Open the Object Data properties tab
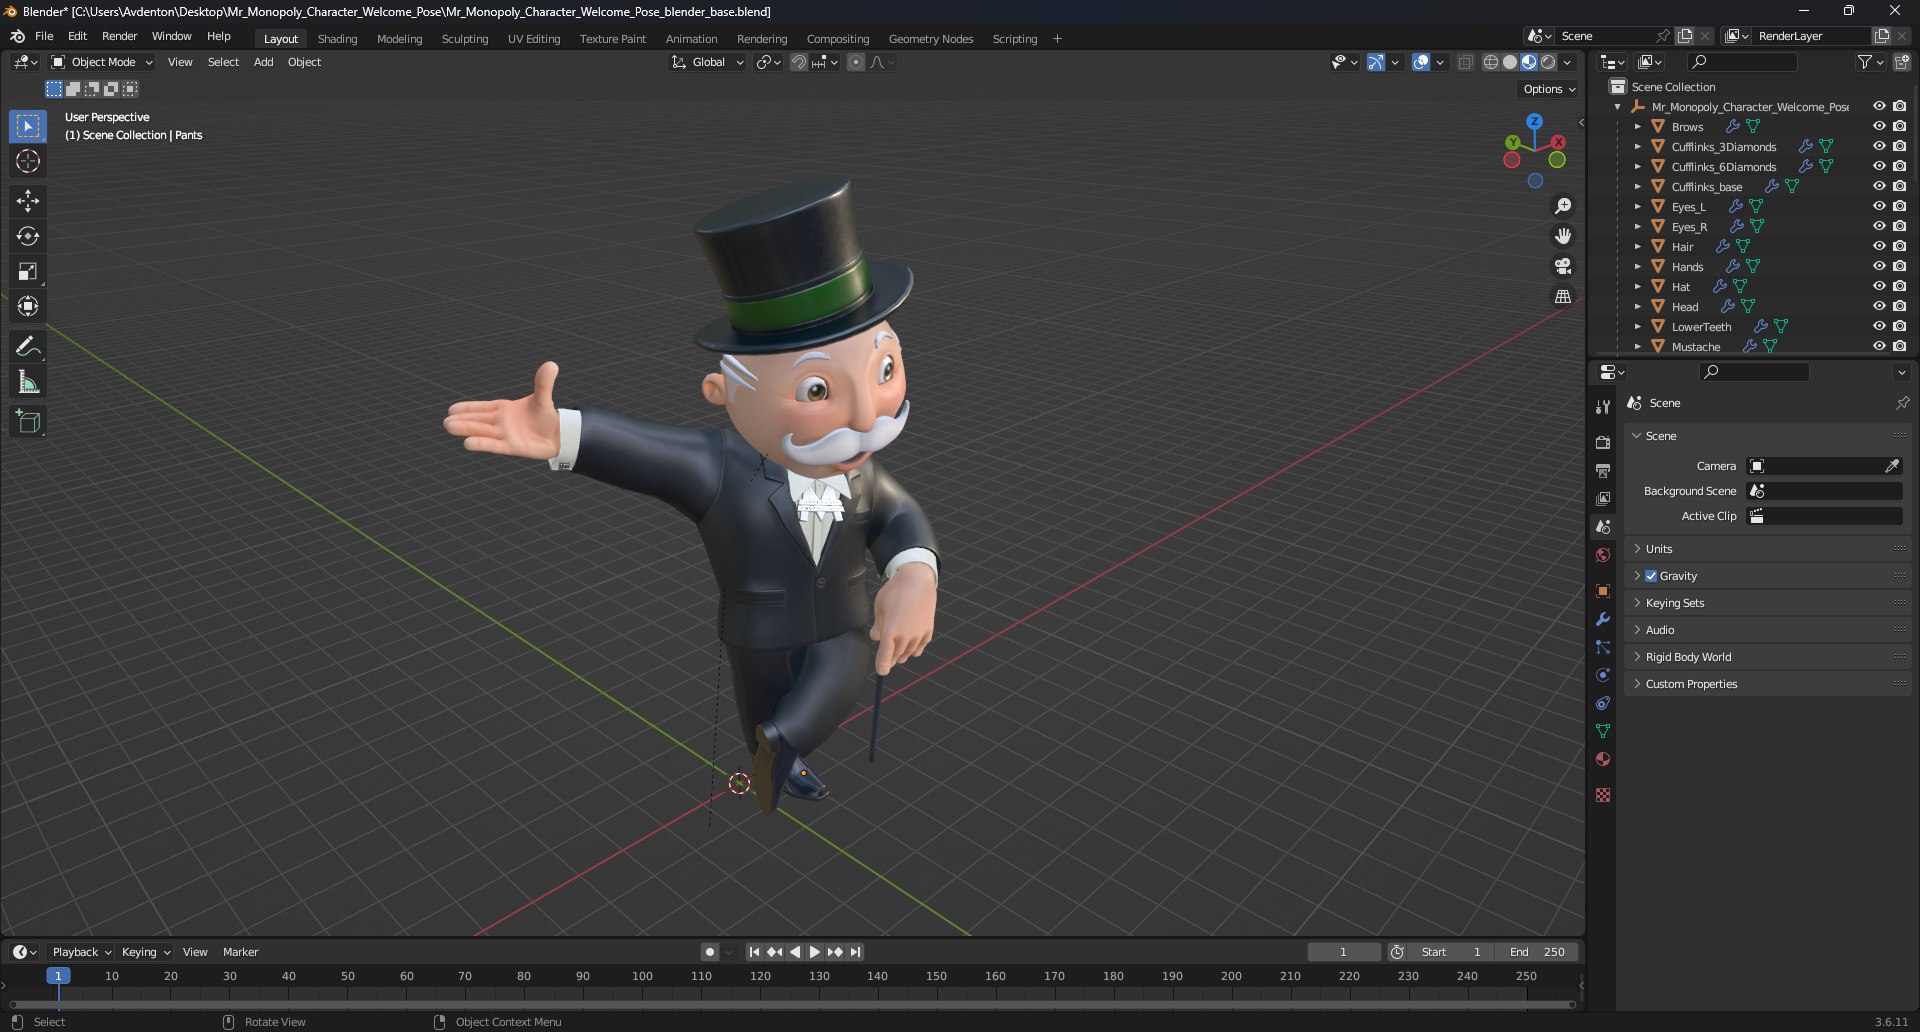 click(1603, 731)
